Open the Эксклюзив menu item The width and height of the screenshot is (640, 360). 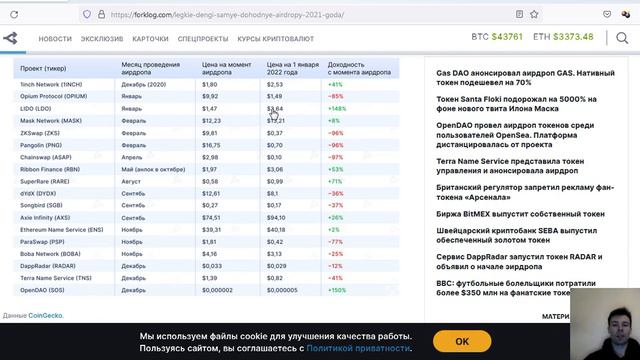click(102, 39)
